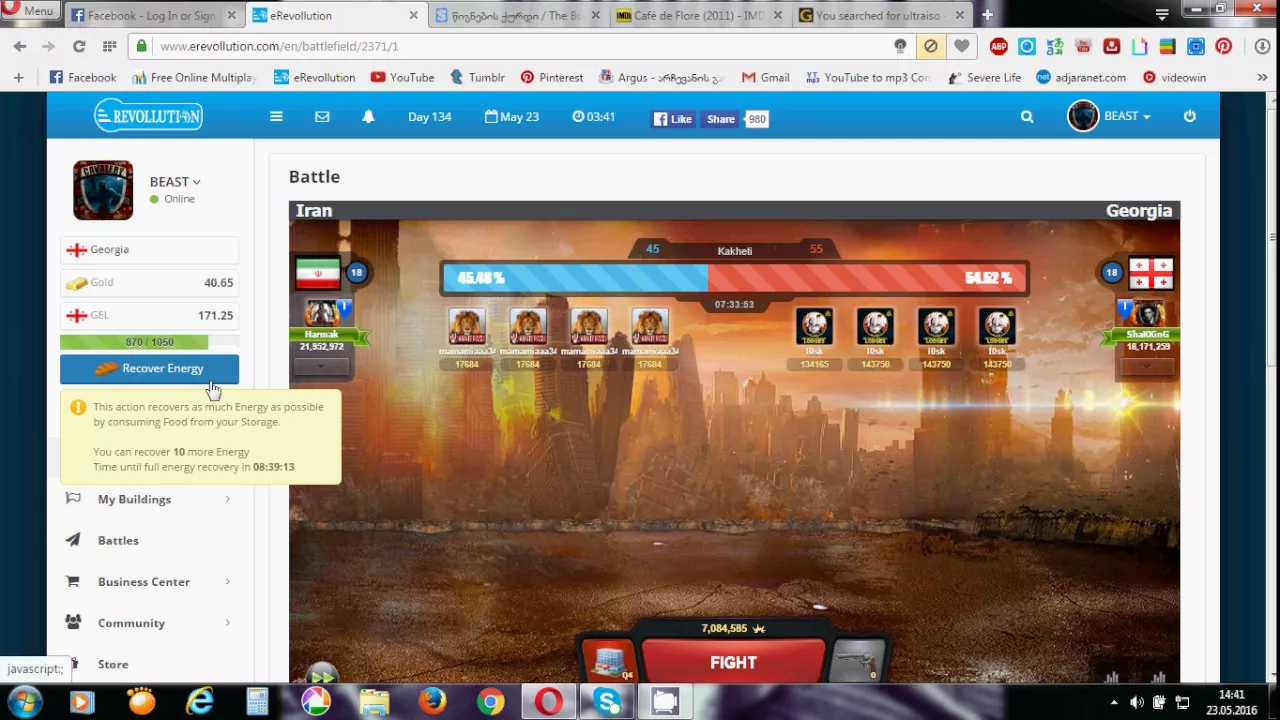Open the add new tab plus button
The height and width of the screenshot is (720, 1280).
click(x=987, y=15)
